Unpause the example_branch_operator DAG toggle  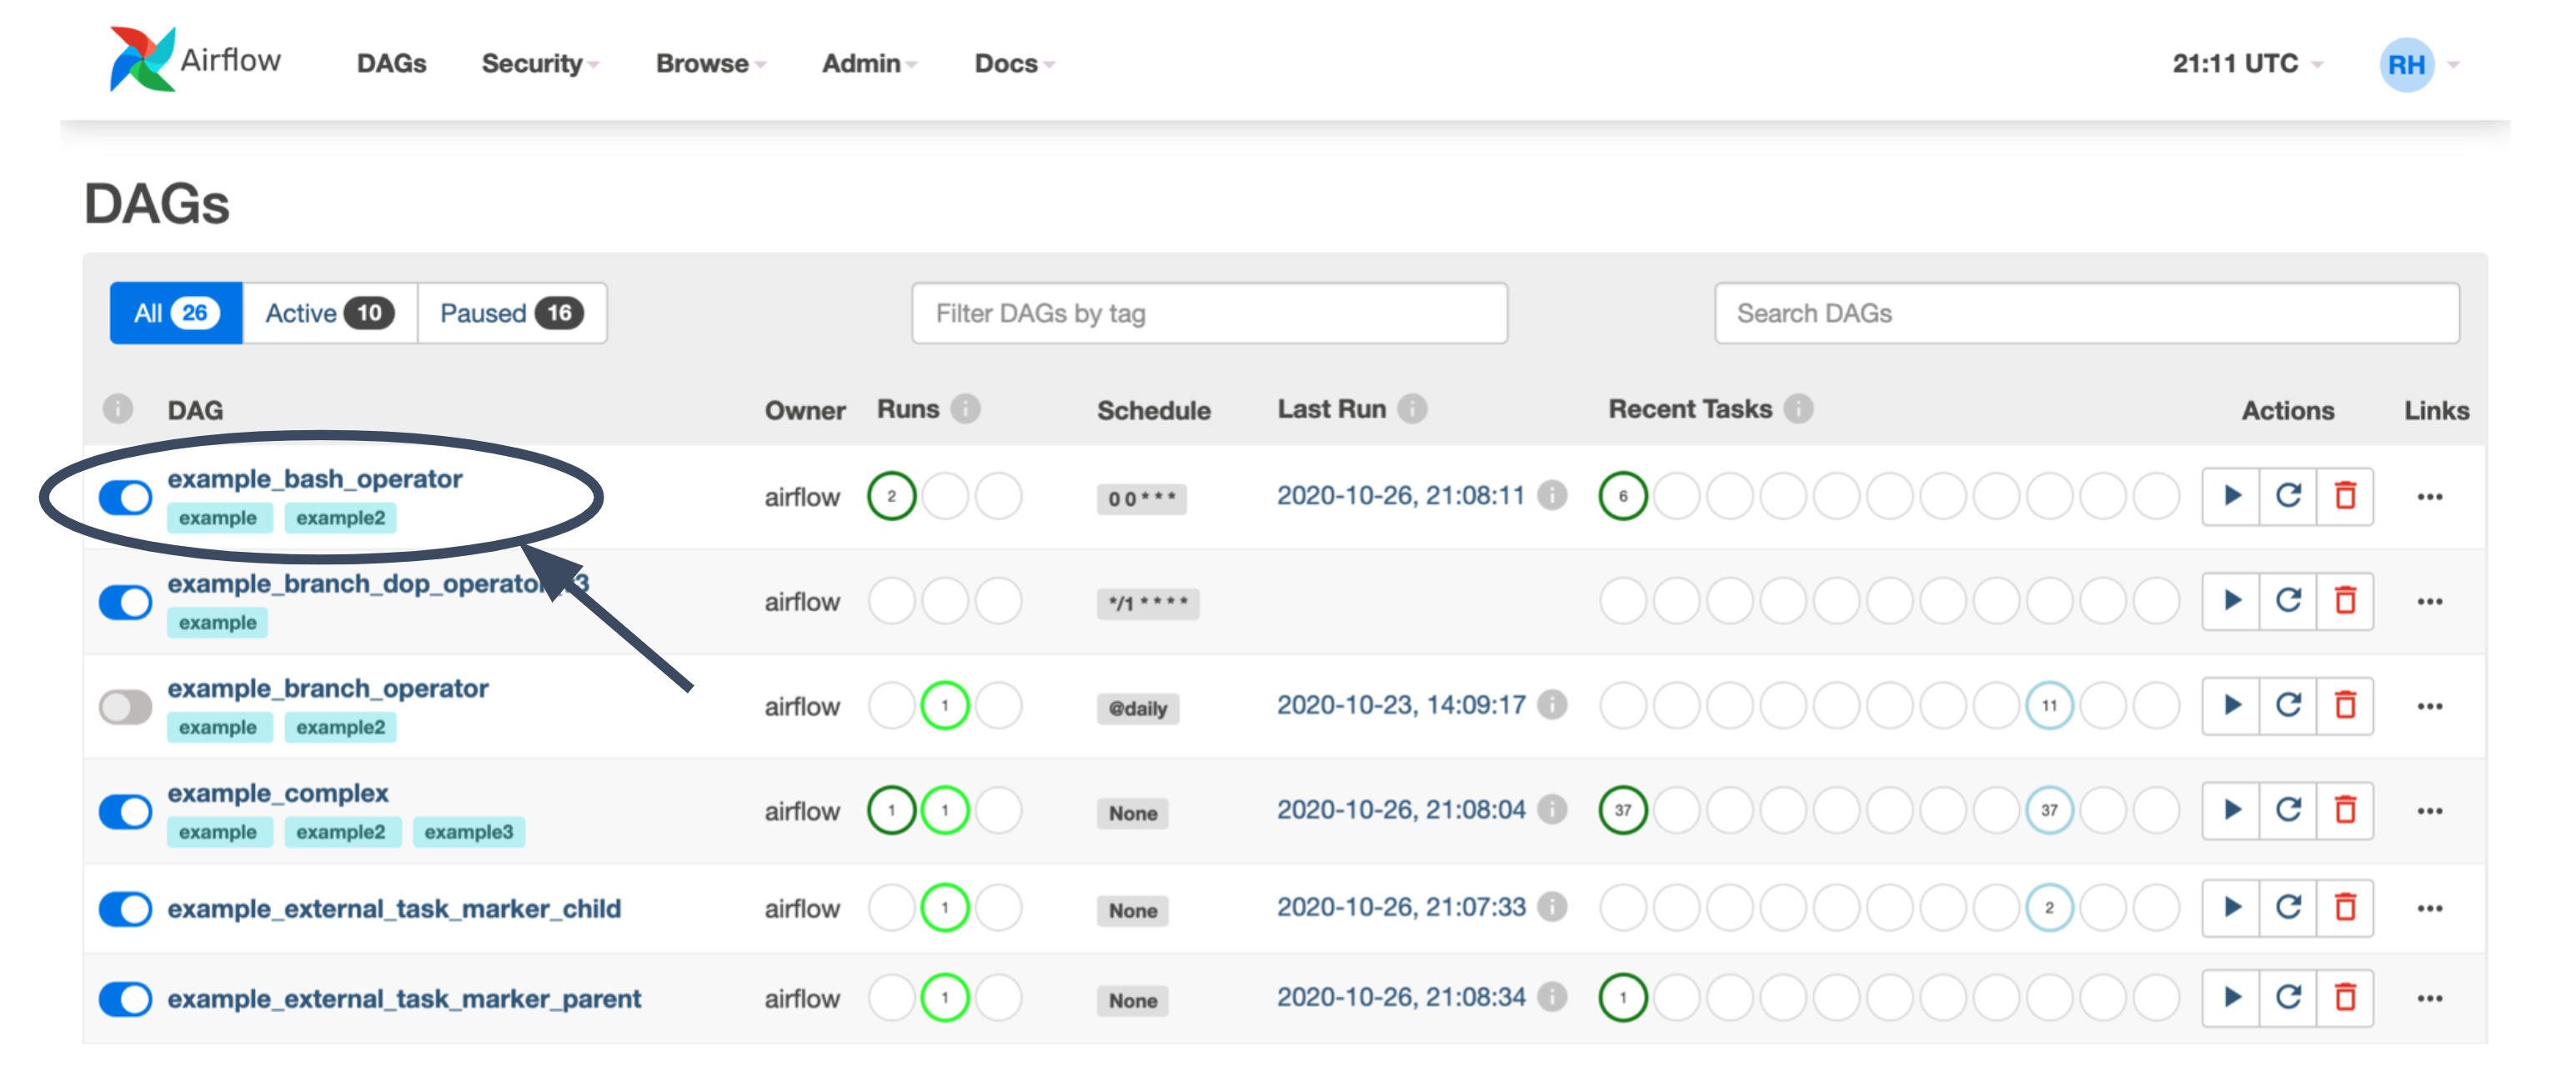click(125, 707)
